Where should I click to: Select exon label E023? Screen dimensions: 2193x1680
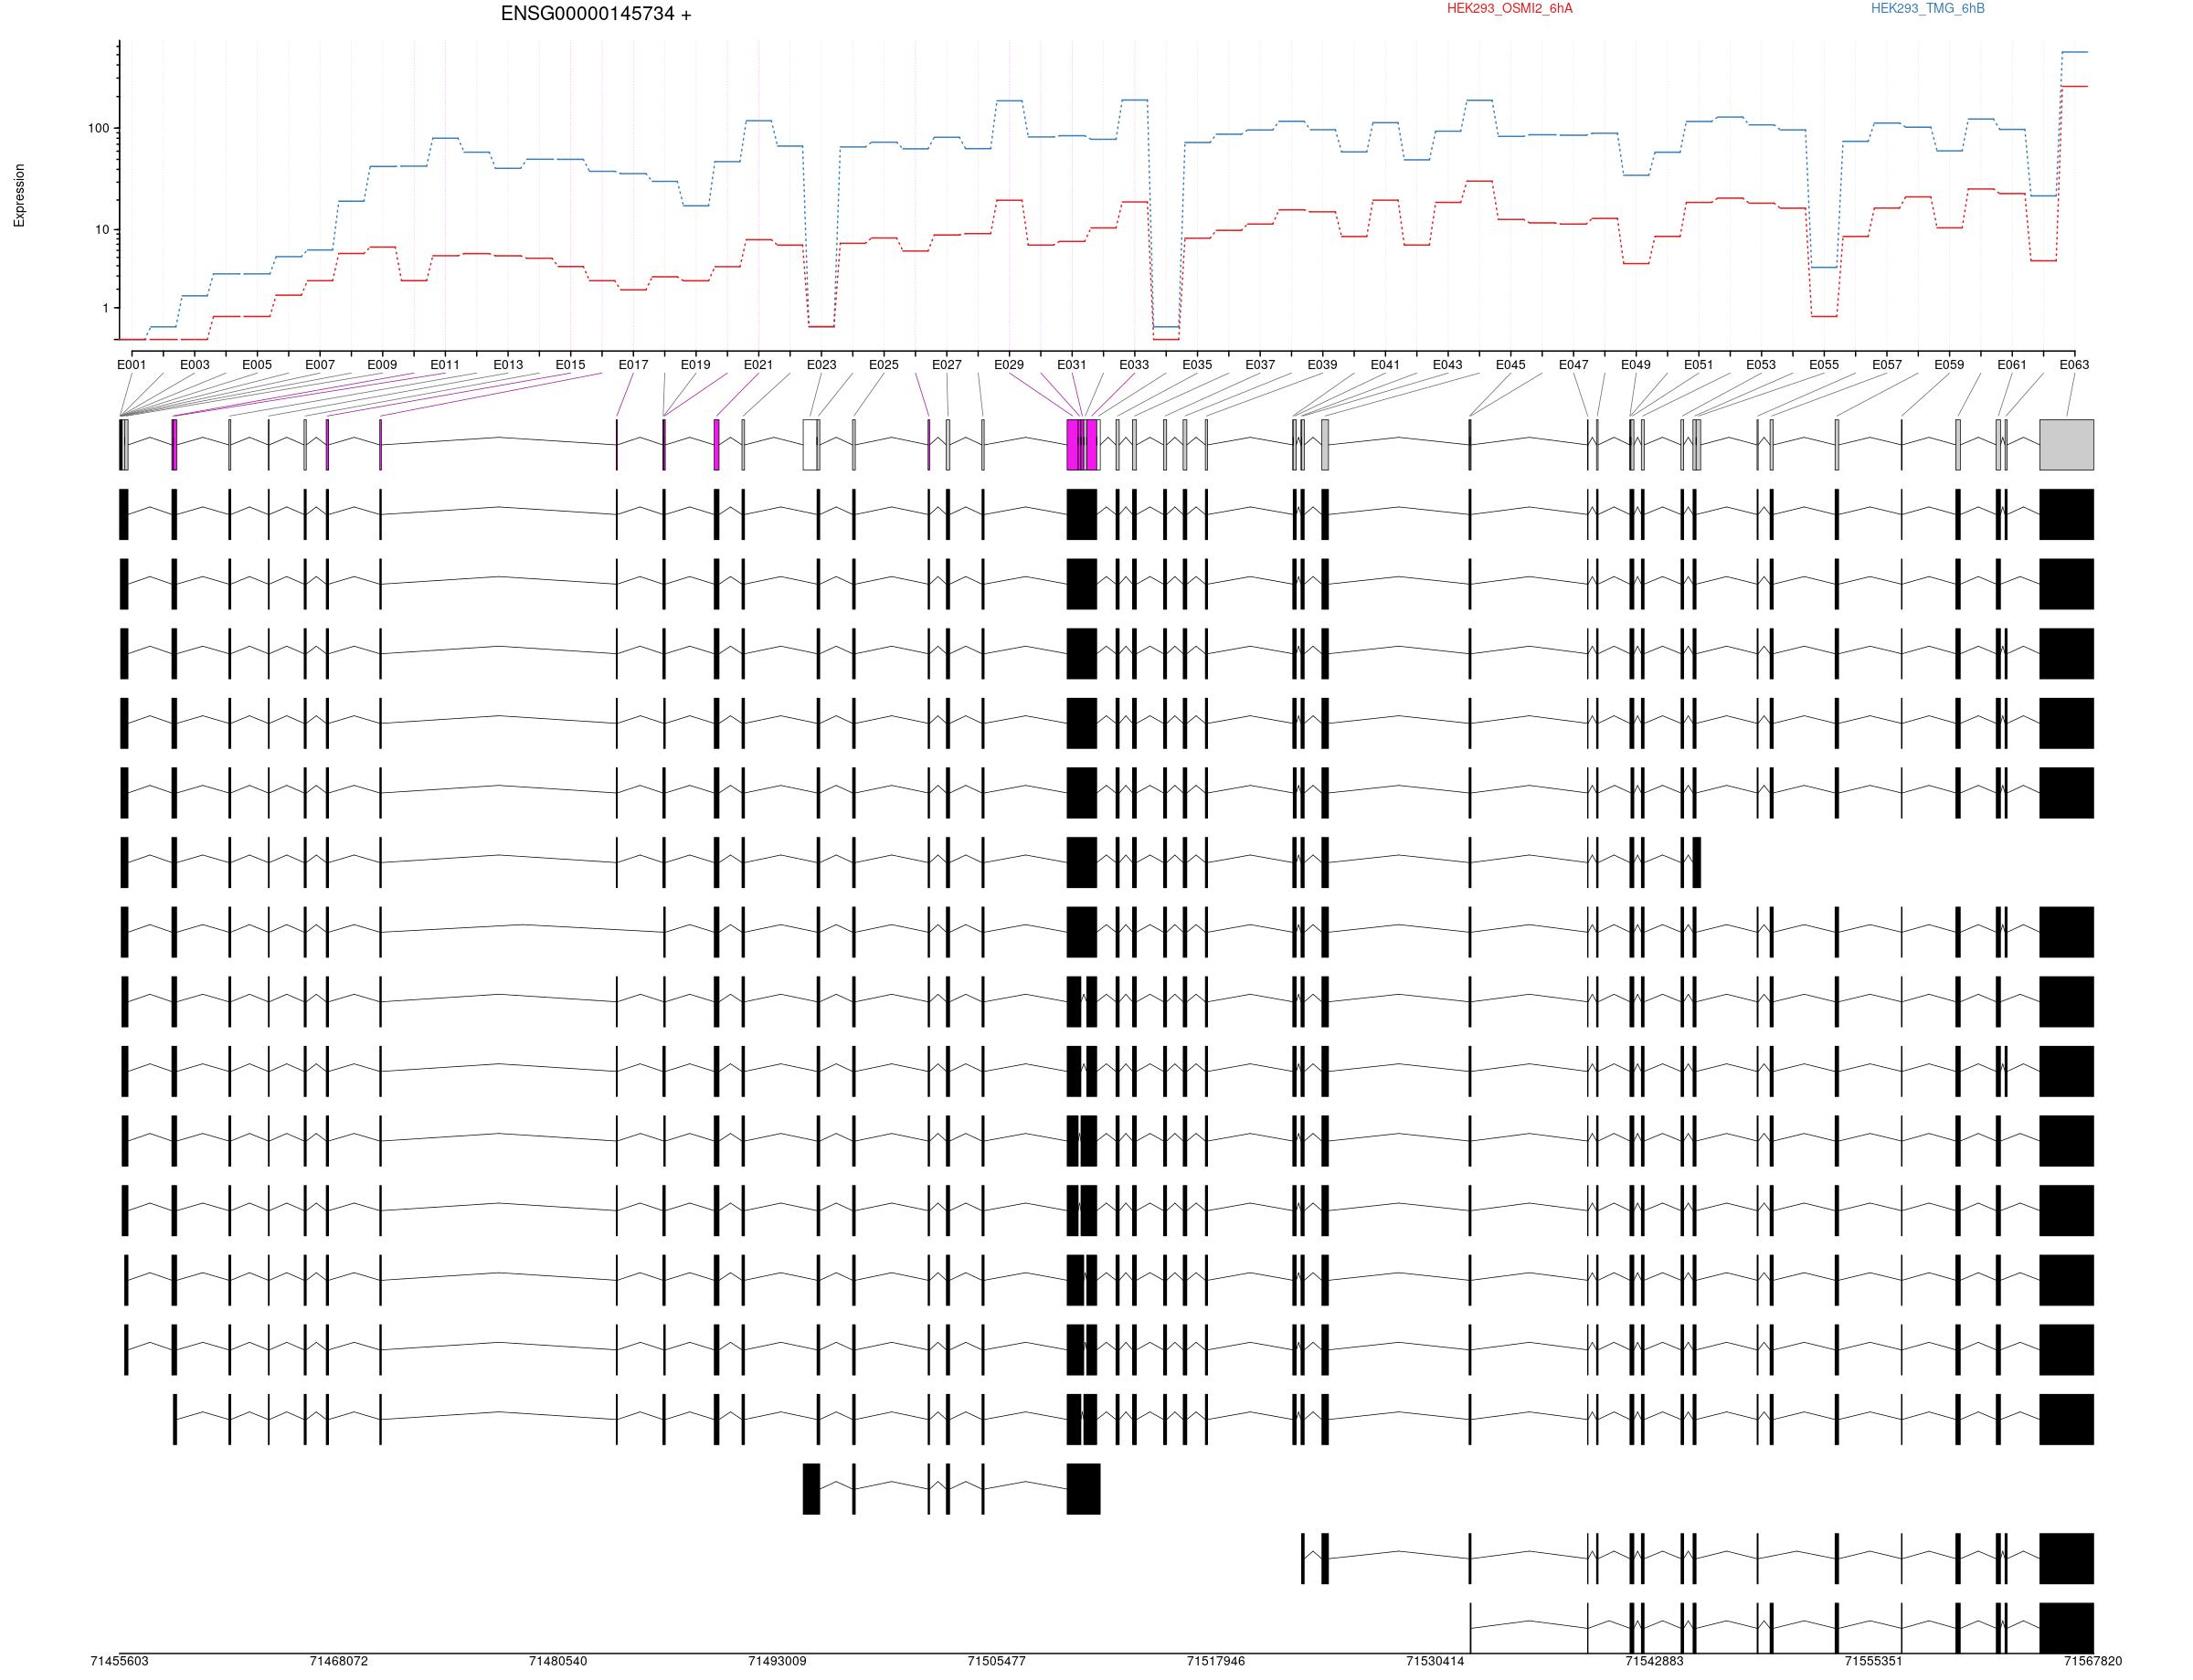(822, 365)
